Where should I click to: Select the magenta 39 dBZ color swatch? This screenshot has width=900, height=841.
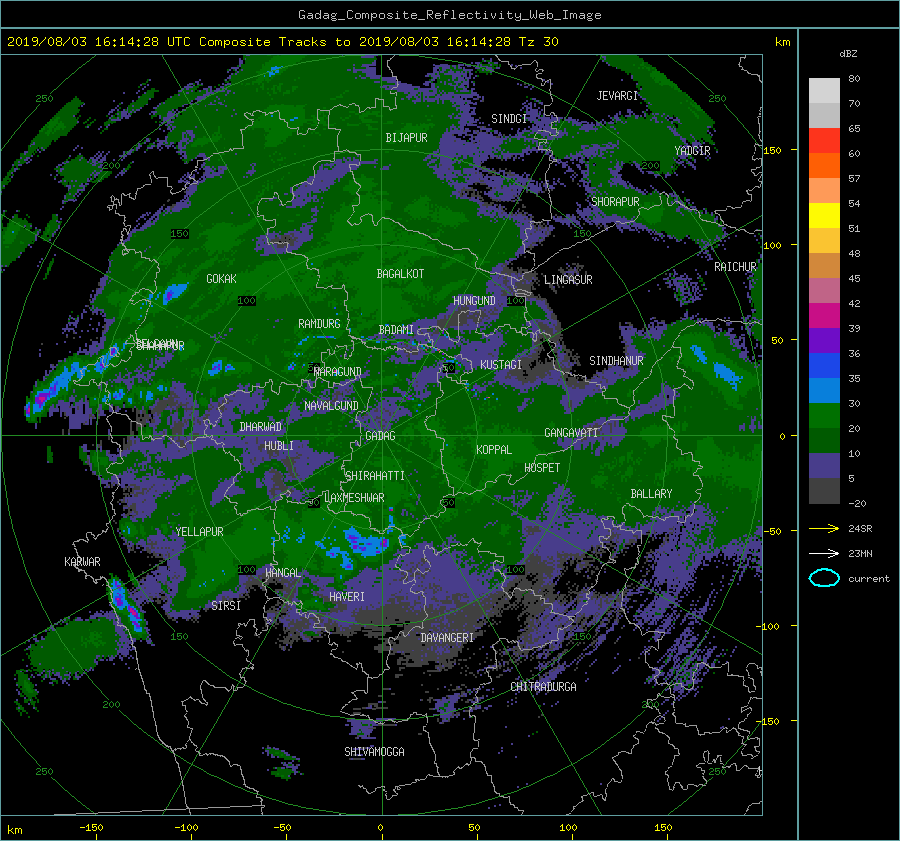(x=824, y=316)
